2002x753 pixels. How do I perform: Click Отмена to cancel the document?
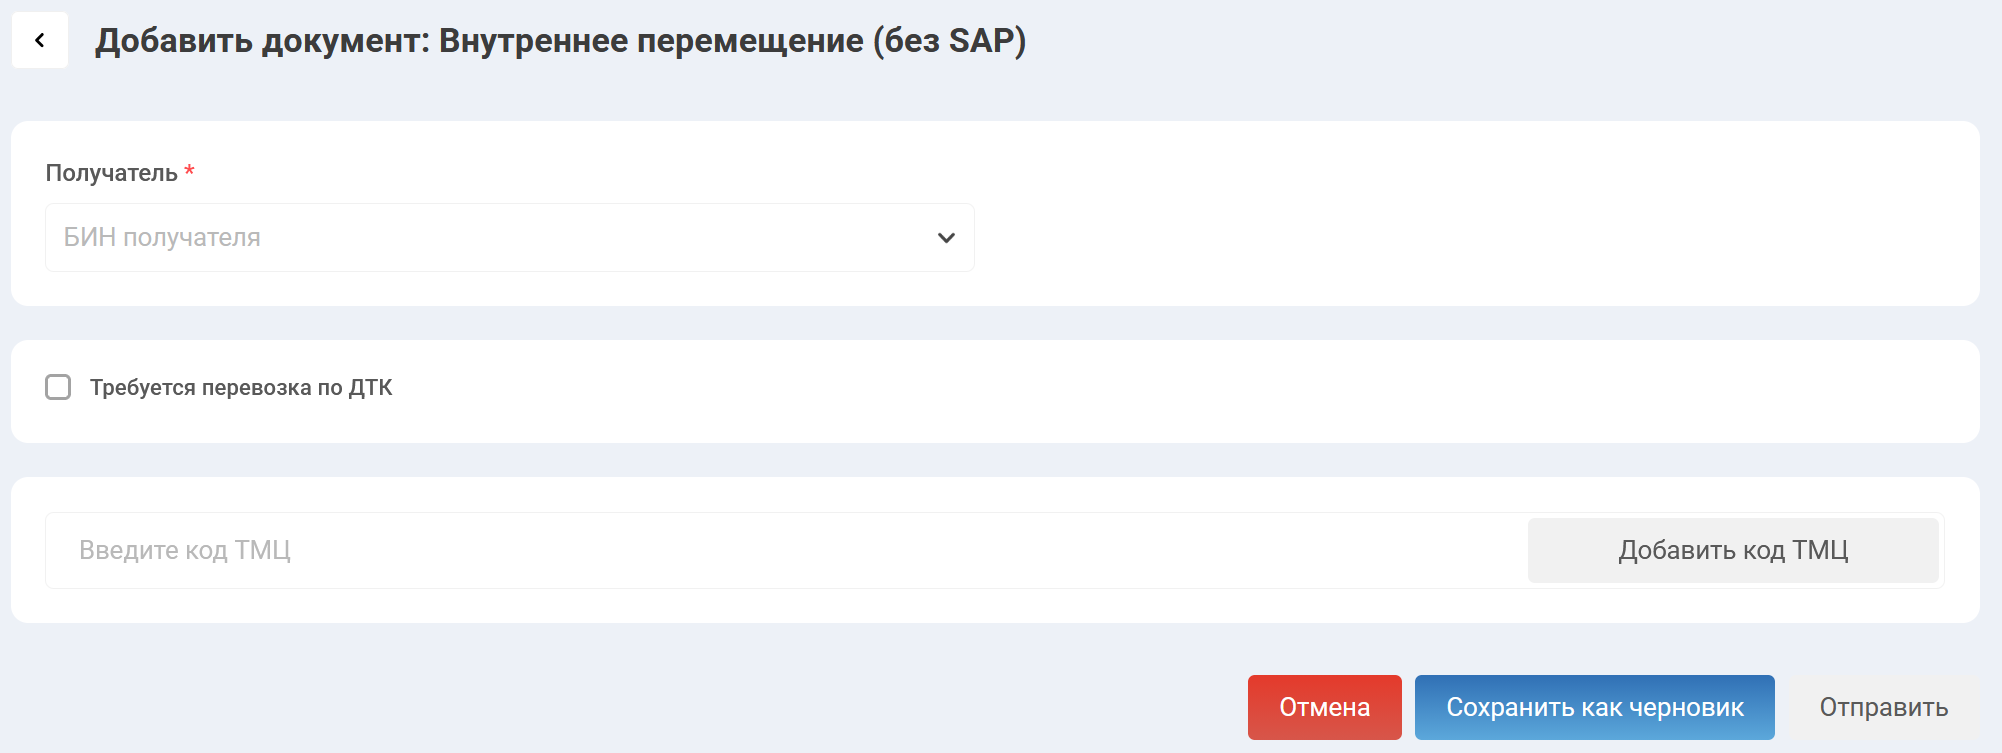[x=1324, y=707]
